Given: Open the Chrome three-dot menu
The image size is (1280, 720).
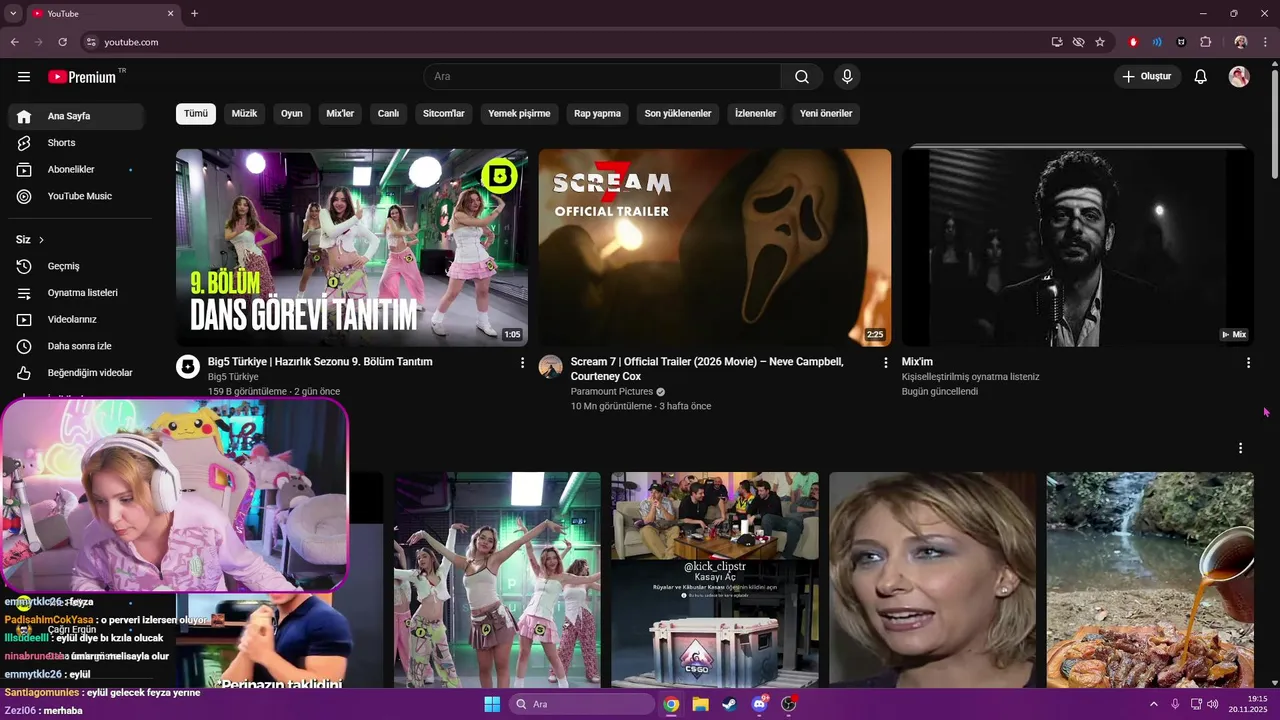Looking at the screenshot, I should tap(1266, 42).
